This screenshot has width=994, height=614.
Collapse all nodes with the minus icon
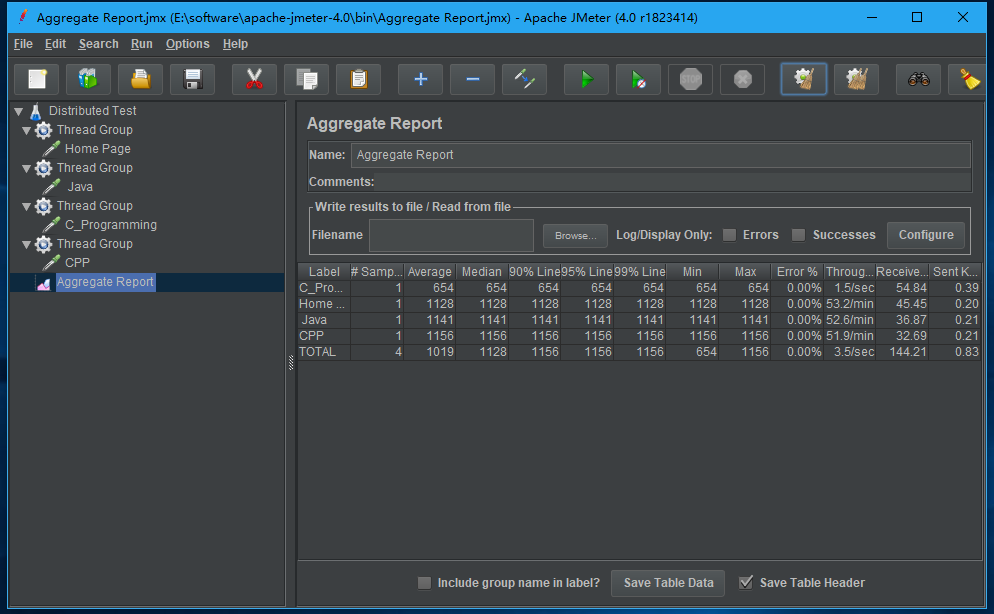tap(472, 79)
